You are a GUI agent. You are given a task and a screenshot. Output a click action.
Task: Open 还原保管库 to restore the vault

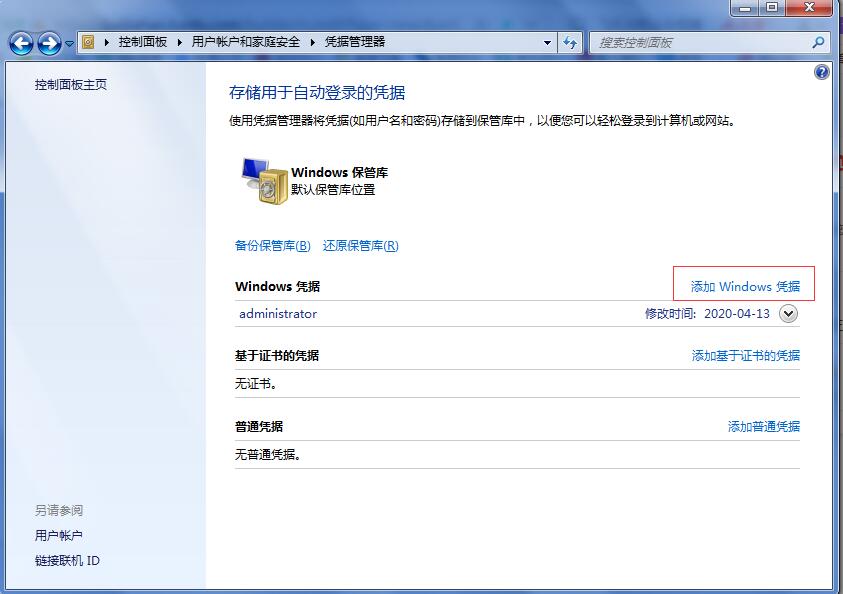[358, 246]
